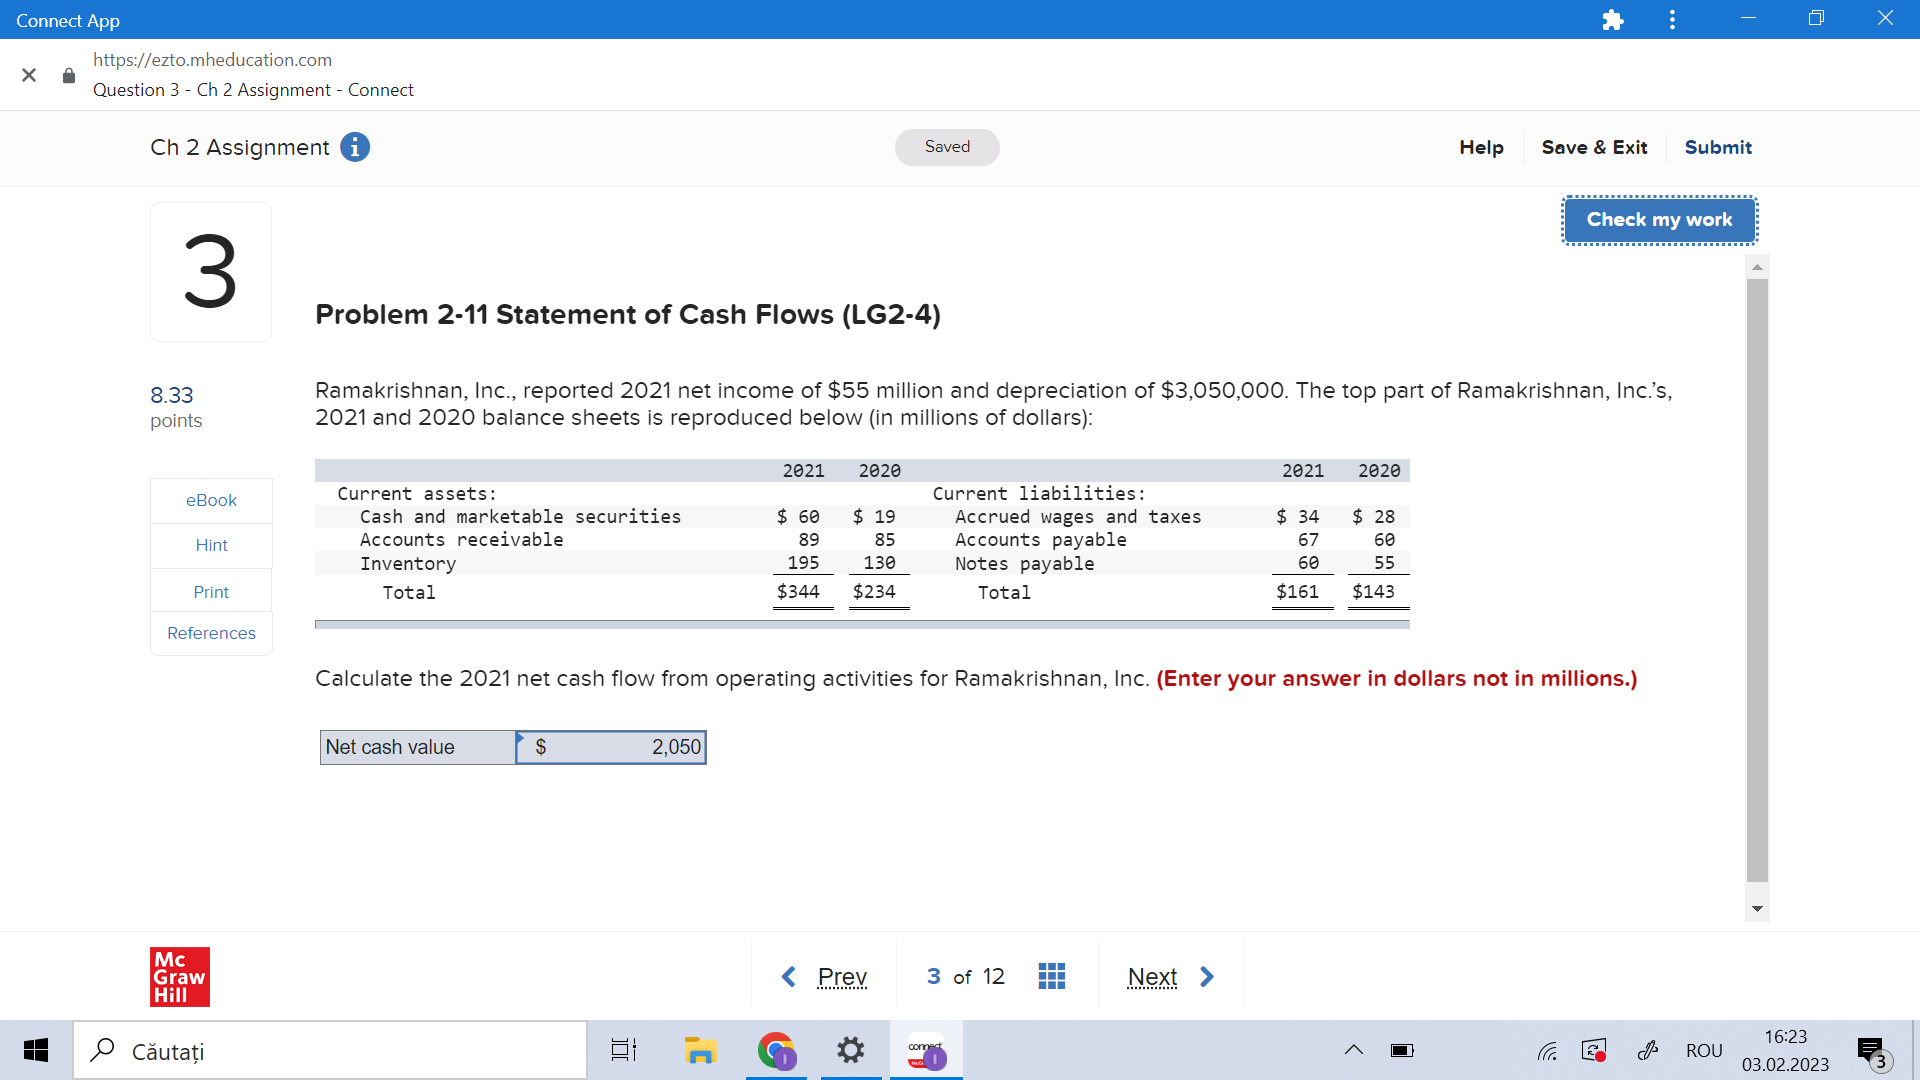The width and height of the screenshot is (1920, 1080).
Task: Click the Check my work button
Action: (1658, 220)
